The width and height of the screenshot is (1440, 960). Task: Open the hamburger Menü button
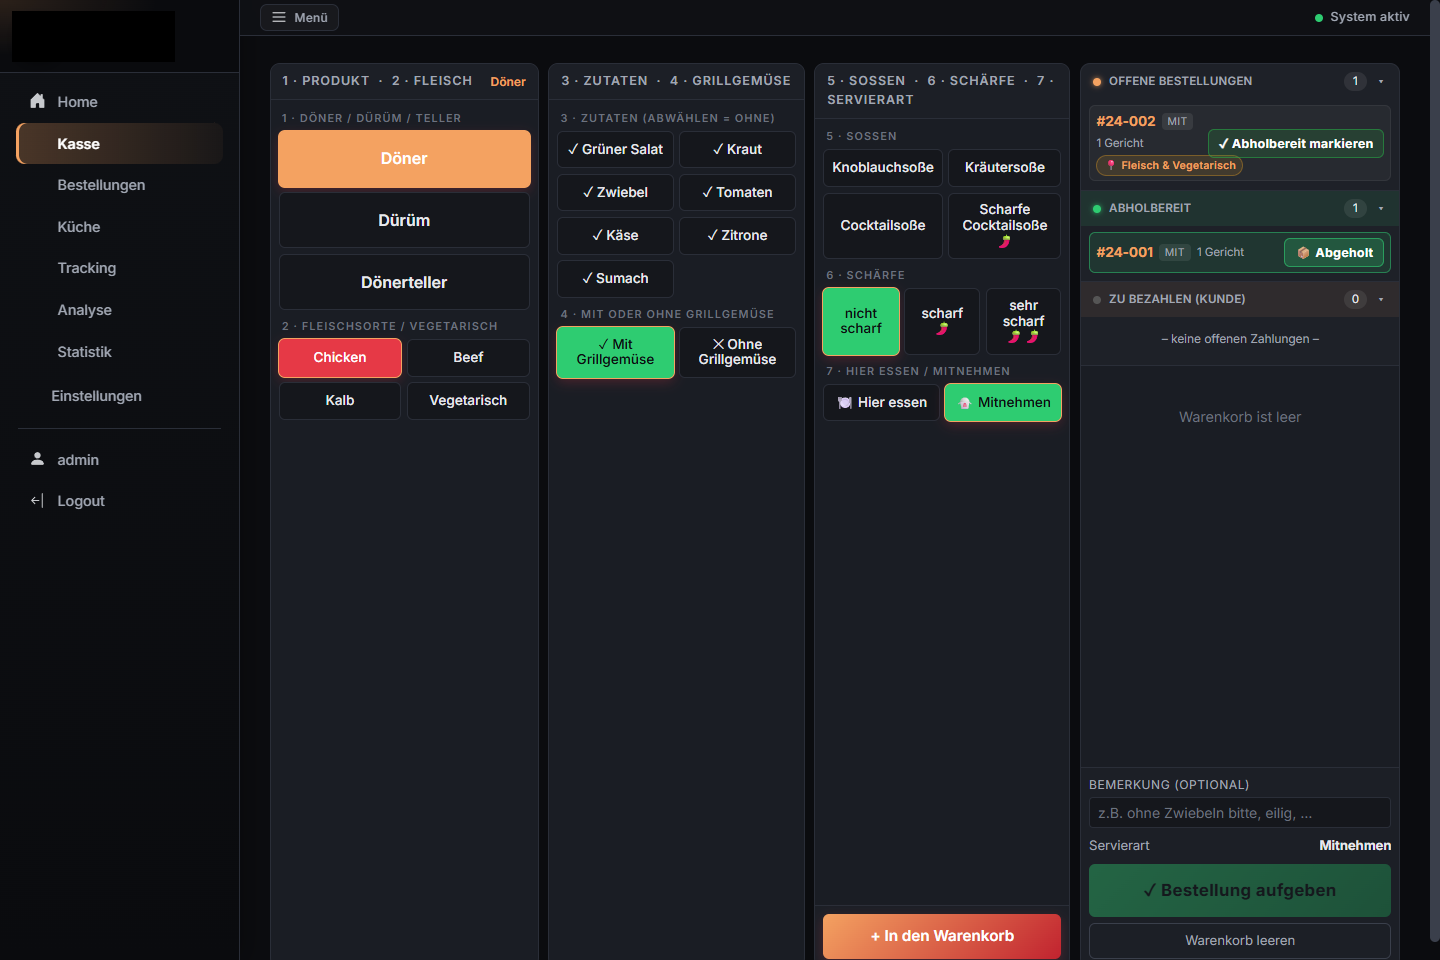click(299, 17)
